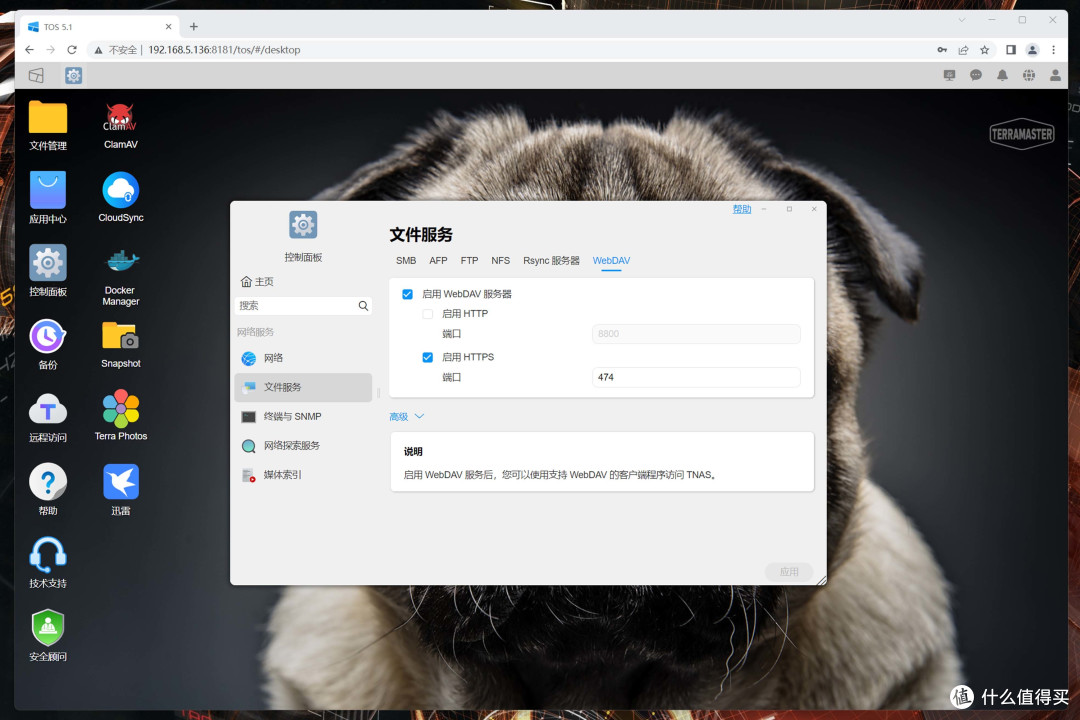Viewport: 1080px width, 720px height.
Task: Select the TOS 5.1 browser tab
Action: pyautogui.click(x=100, y=26)
